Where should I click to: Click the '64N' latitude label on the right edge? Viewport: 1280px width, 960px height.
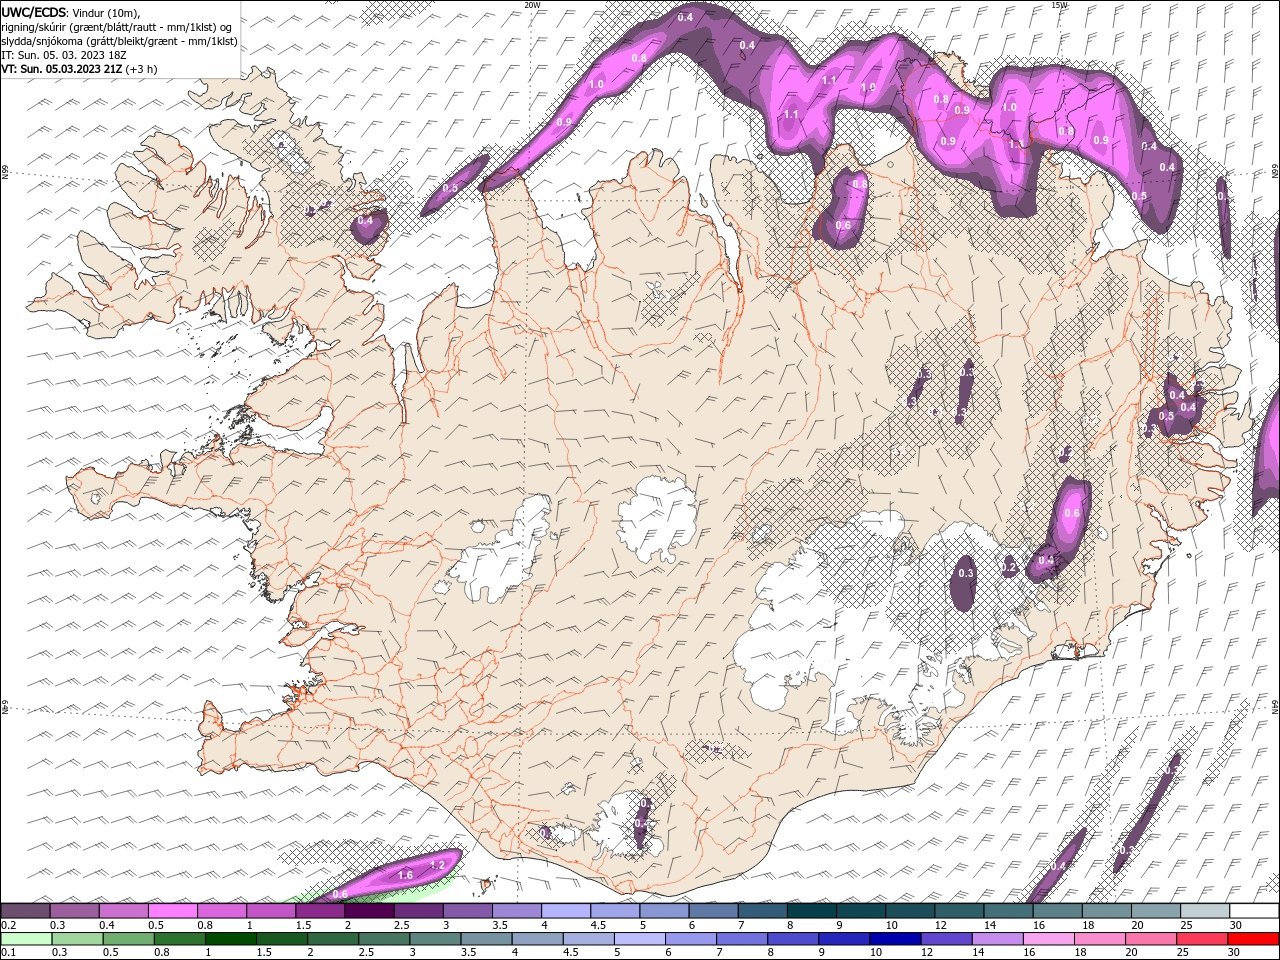point(1275,707)
